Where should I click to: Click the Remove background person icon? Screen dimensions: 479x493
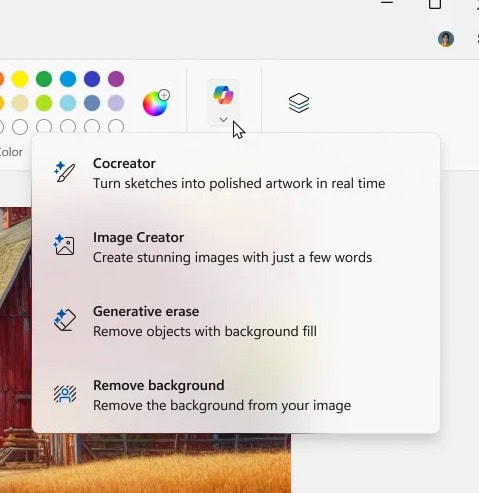click(x=65, y=394)
